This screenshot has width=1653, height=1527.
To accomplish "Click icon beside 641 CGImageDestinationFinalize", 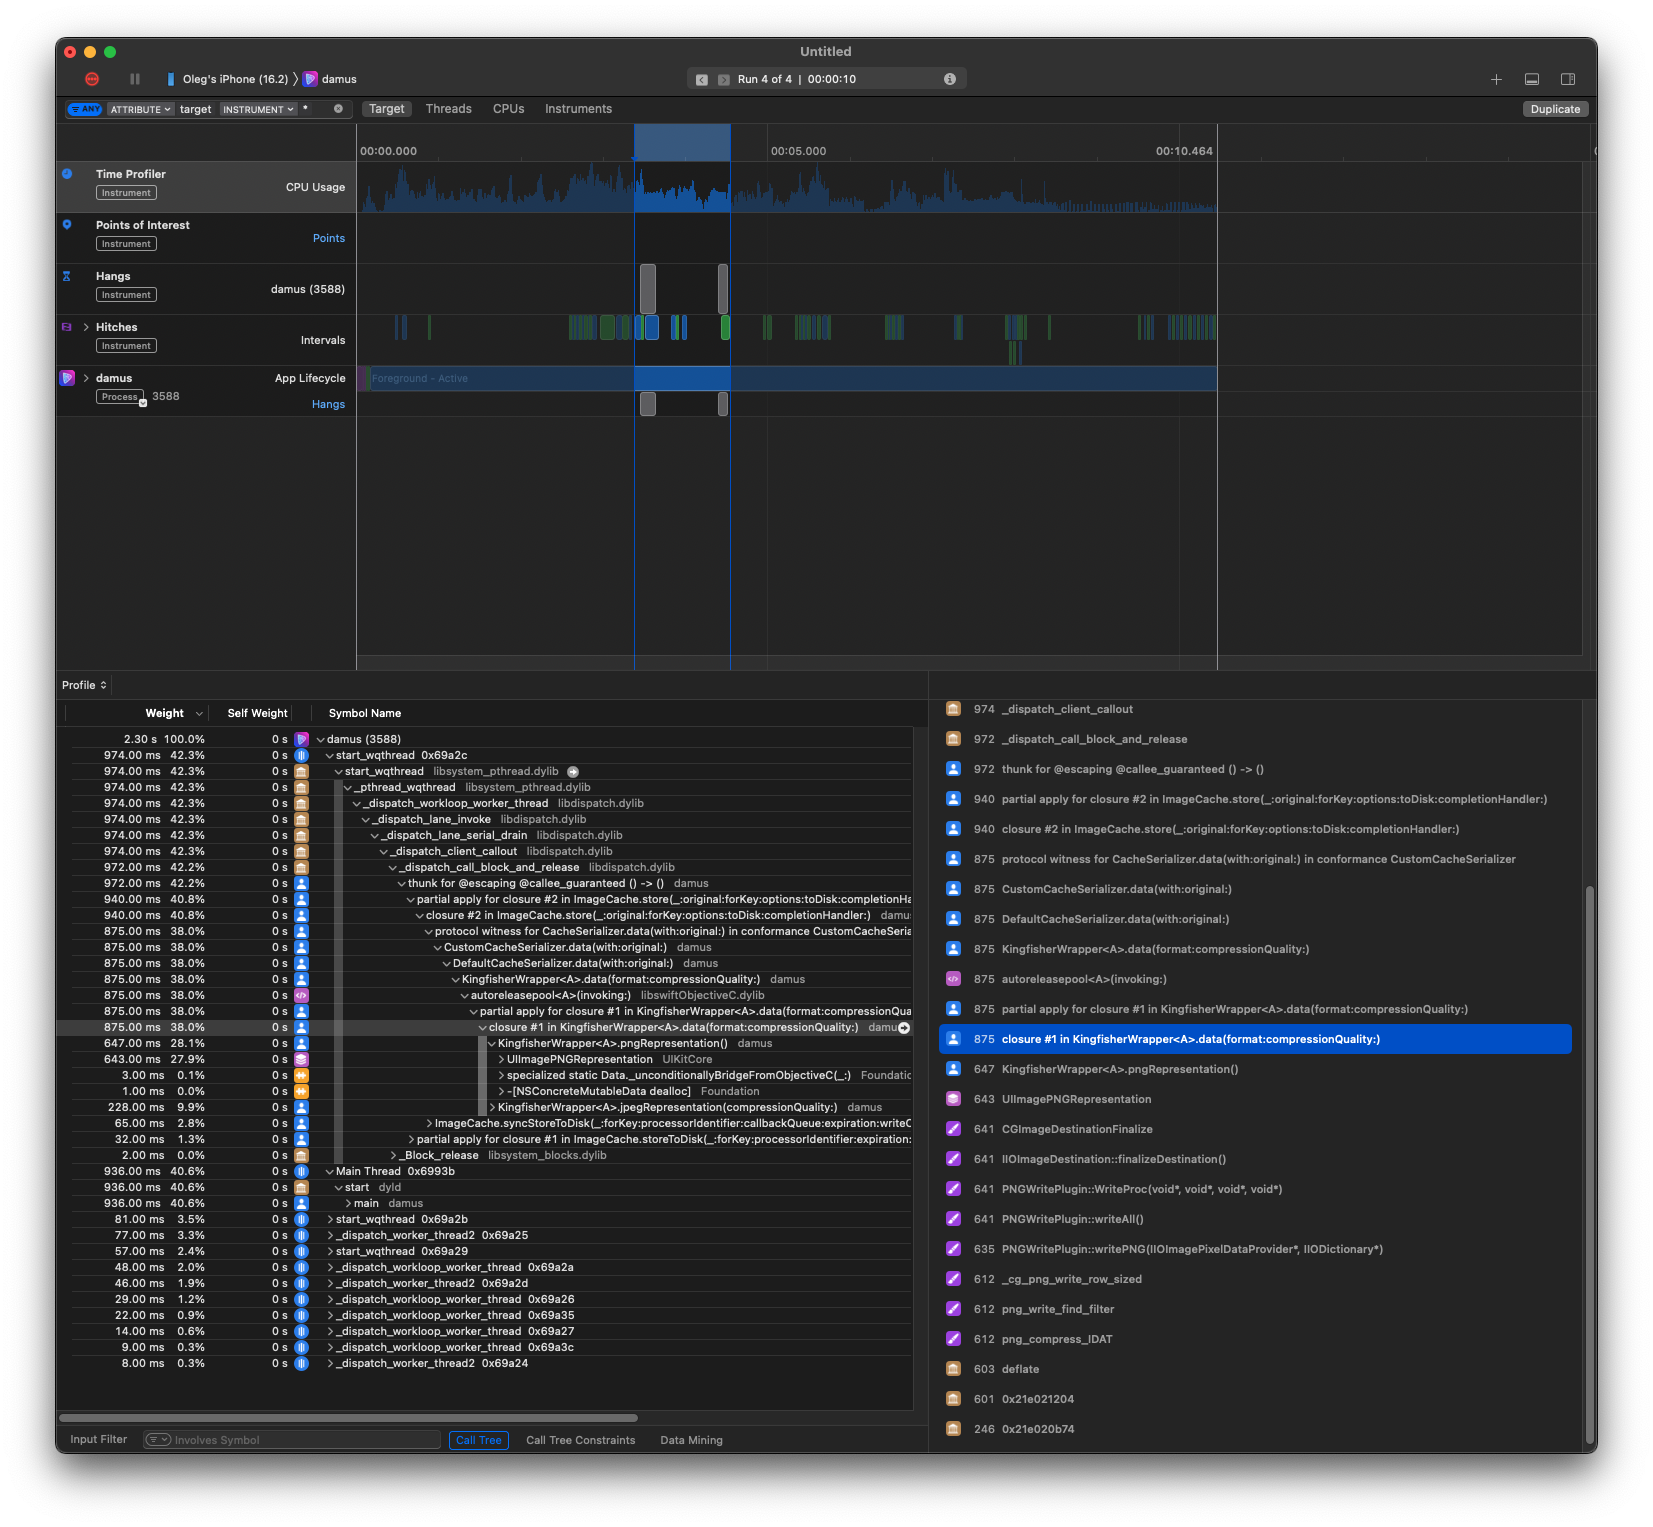I will [x=954, y=1129].
